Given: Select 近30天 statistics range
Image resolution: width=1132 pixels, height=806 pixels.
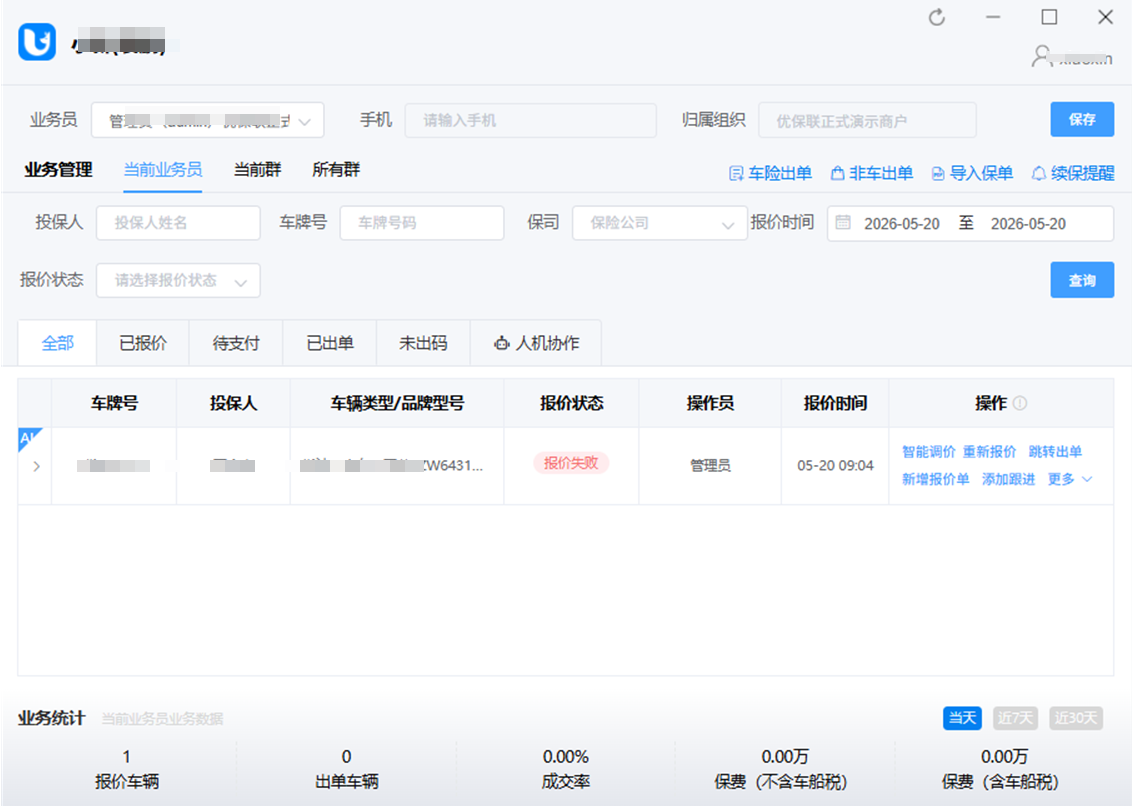Looking at the screenshot, I should tap(1076, 718).
